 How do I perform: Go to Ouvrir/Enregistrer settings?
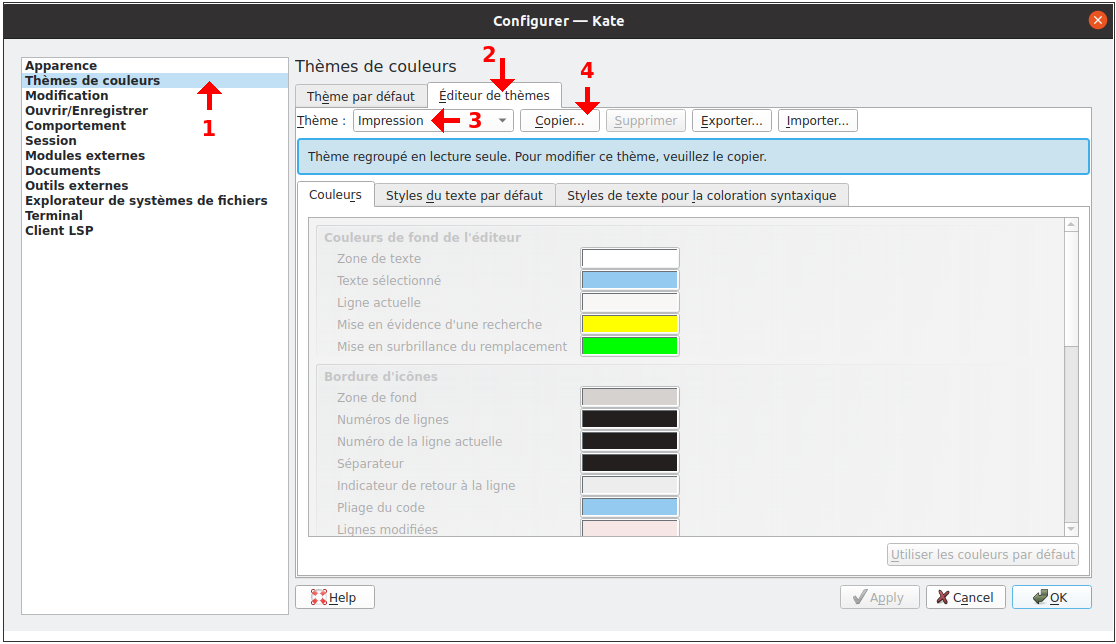[154, 110]
